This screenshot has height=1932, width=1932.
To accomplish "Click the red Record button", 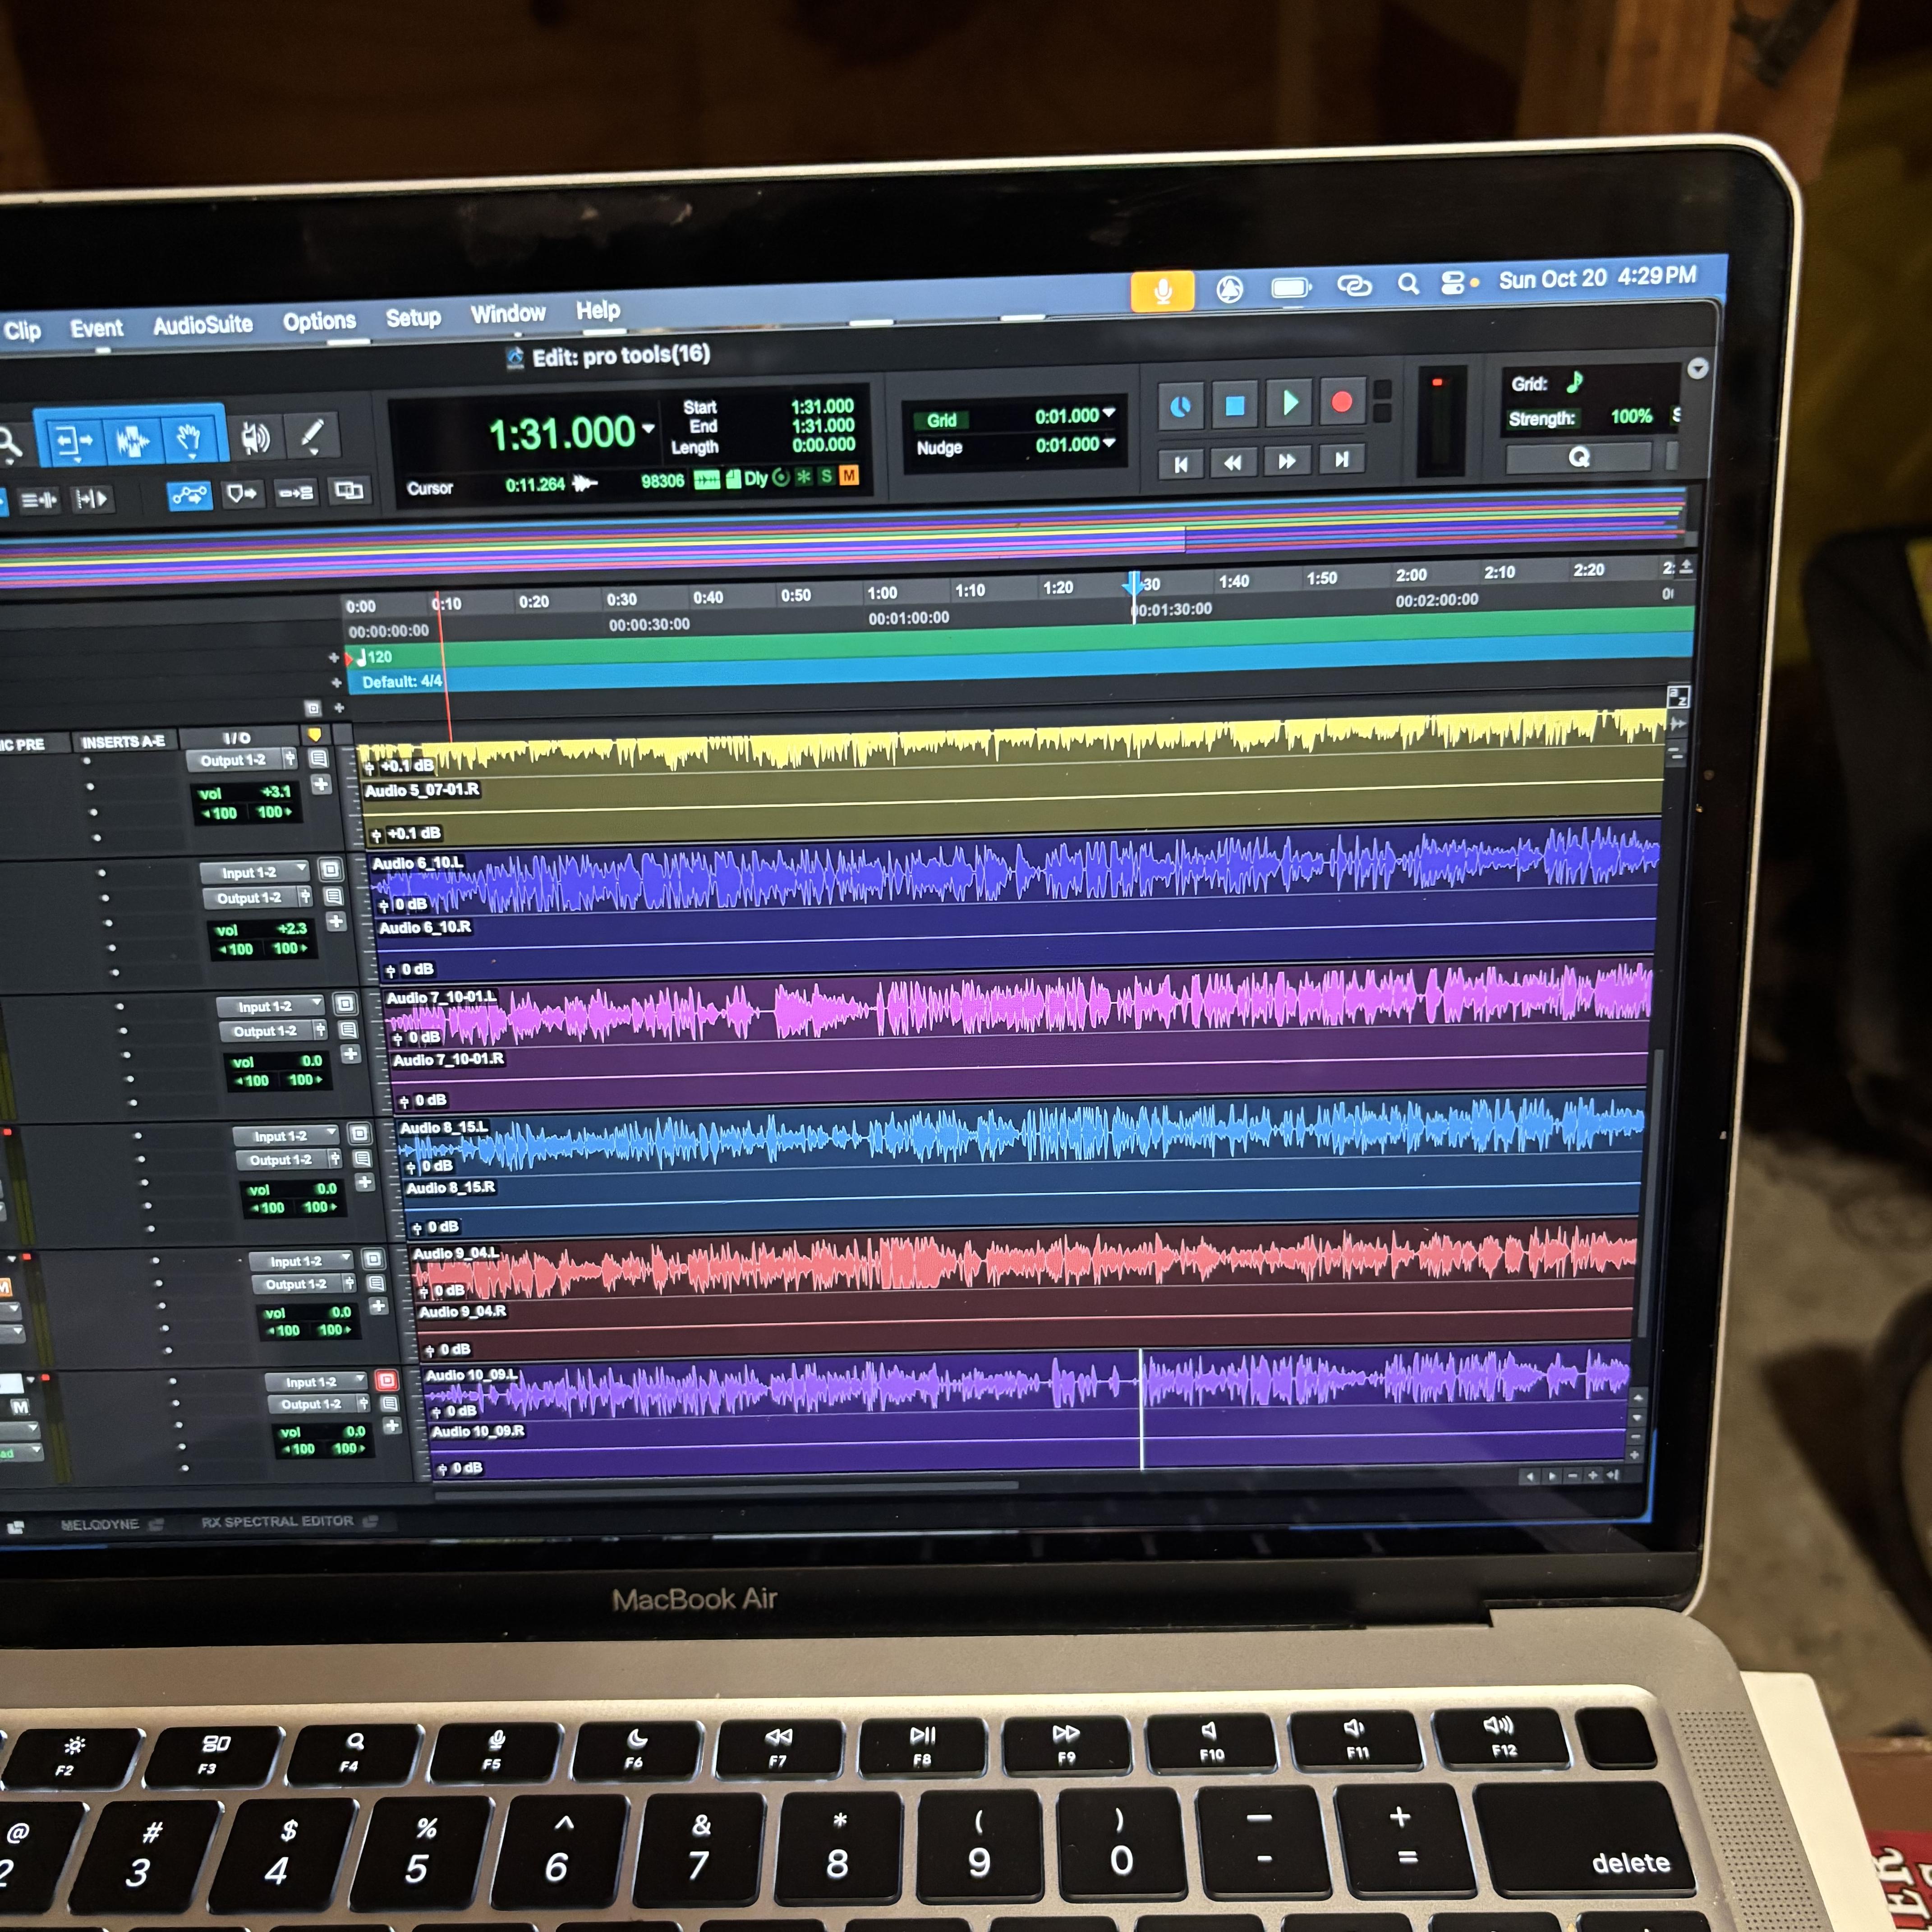I will pos(1342,402).
